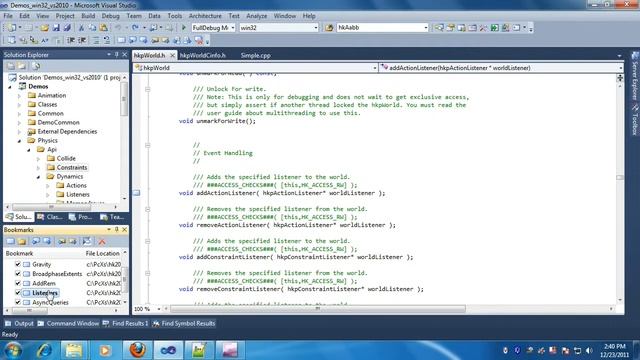Open Internet Explorer from the taskbar
The height and width of the screenshot is (360, 640).
44,350
